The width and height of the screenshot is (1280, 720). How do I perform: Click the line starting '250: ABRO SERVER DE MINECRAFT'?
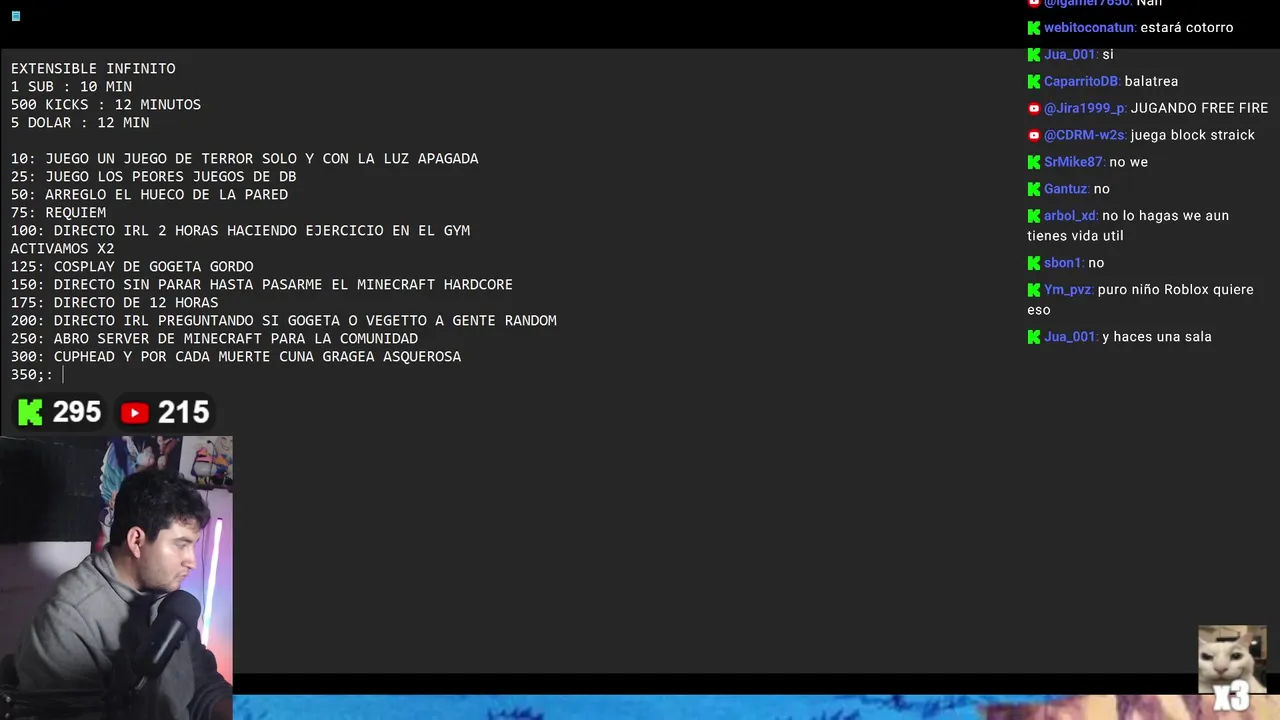tap(214, 339)
